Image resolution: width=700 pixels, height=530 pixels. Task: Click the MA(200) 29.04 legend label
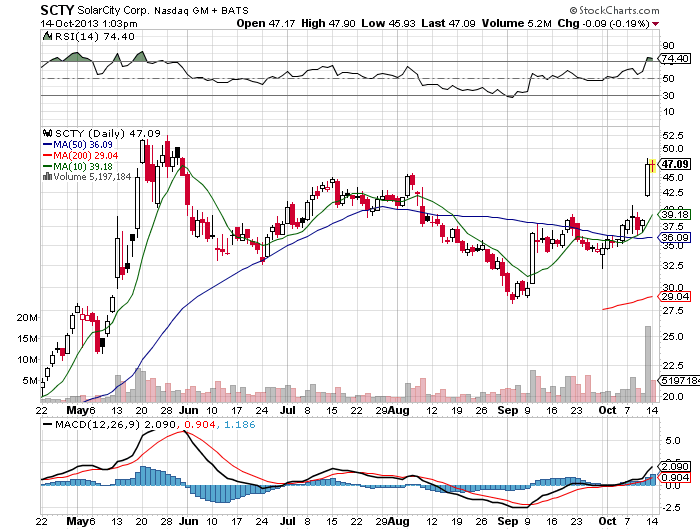86,155
